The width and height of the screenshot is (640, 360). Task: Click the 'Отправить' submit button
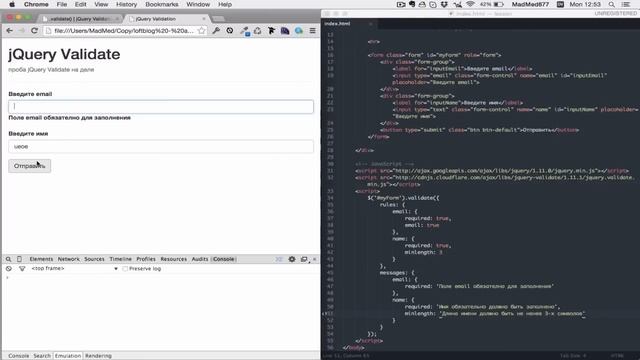29,166
